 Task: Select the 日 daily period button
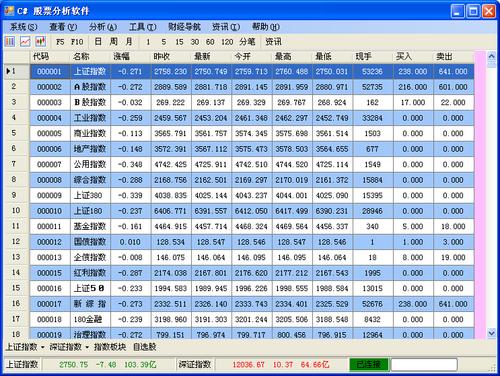[98, 42]
